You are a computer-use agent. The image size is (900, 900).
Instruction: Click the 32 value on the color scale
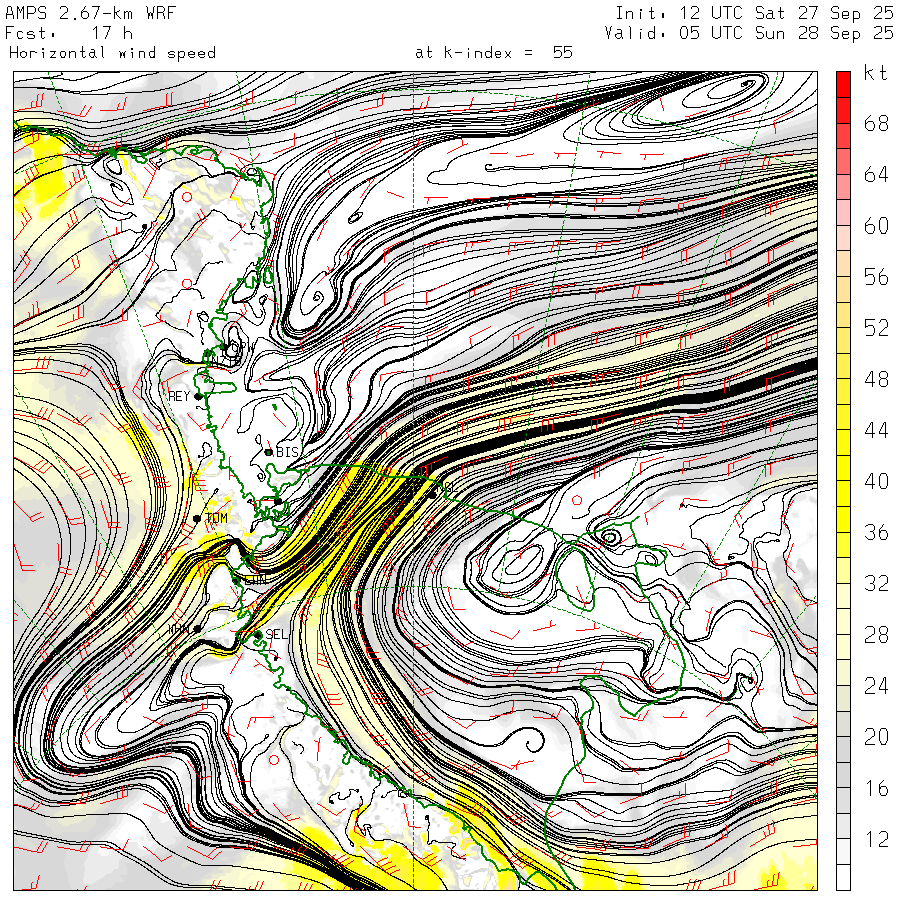tap(876, 583)
